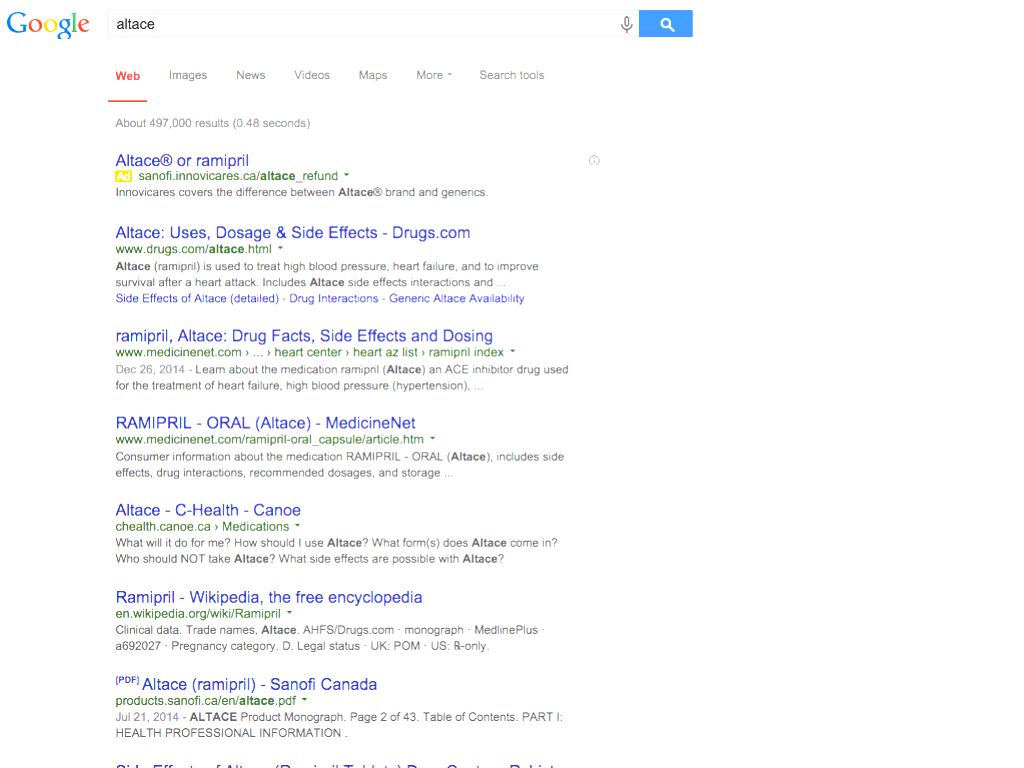Open Ramipril - Wikipedia result
The height and width of the screenshot is (768, 1024).
click(268, 598)
